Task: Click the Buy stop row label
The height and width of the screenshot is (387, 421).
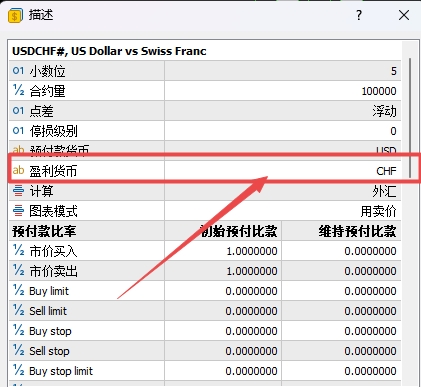Action: click(50, 331)
